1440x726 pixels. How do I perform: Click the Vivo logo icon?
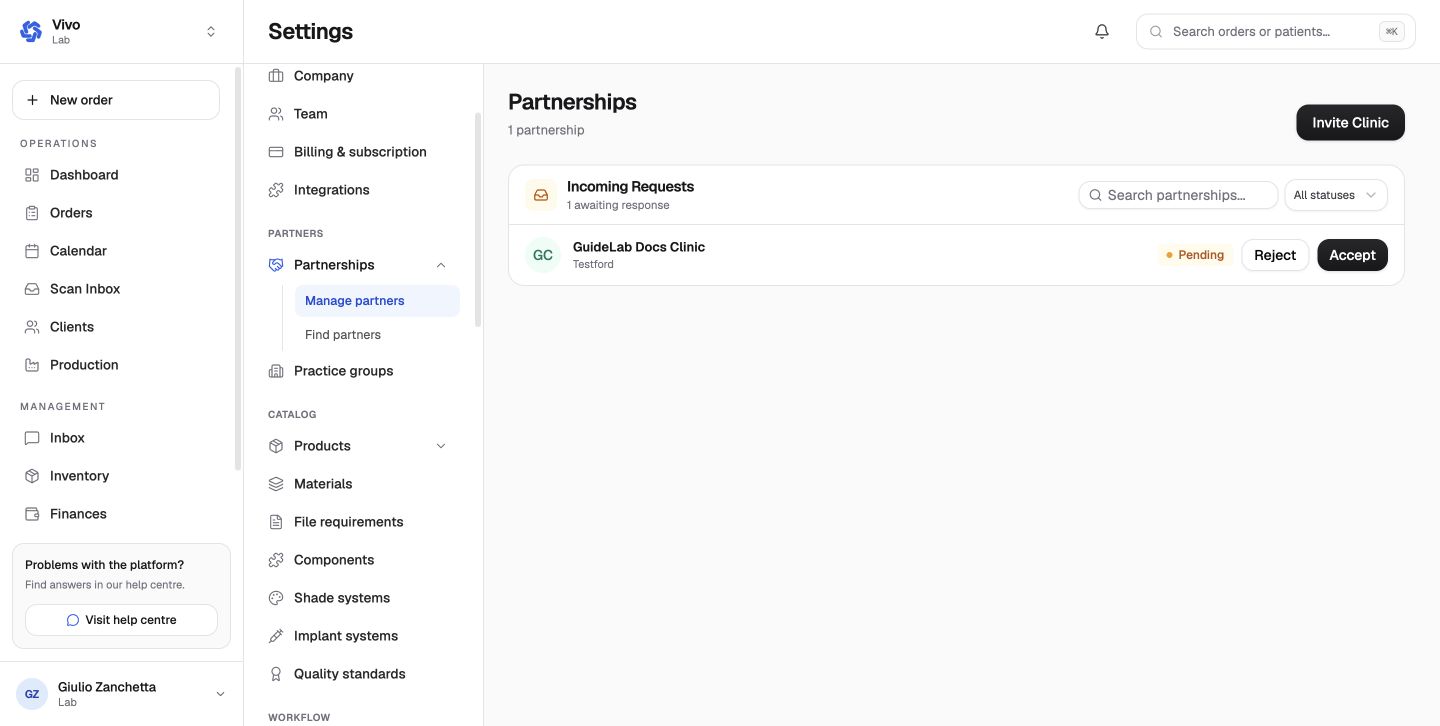31,31
